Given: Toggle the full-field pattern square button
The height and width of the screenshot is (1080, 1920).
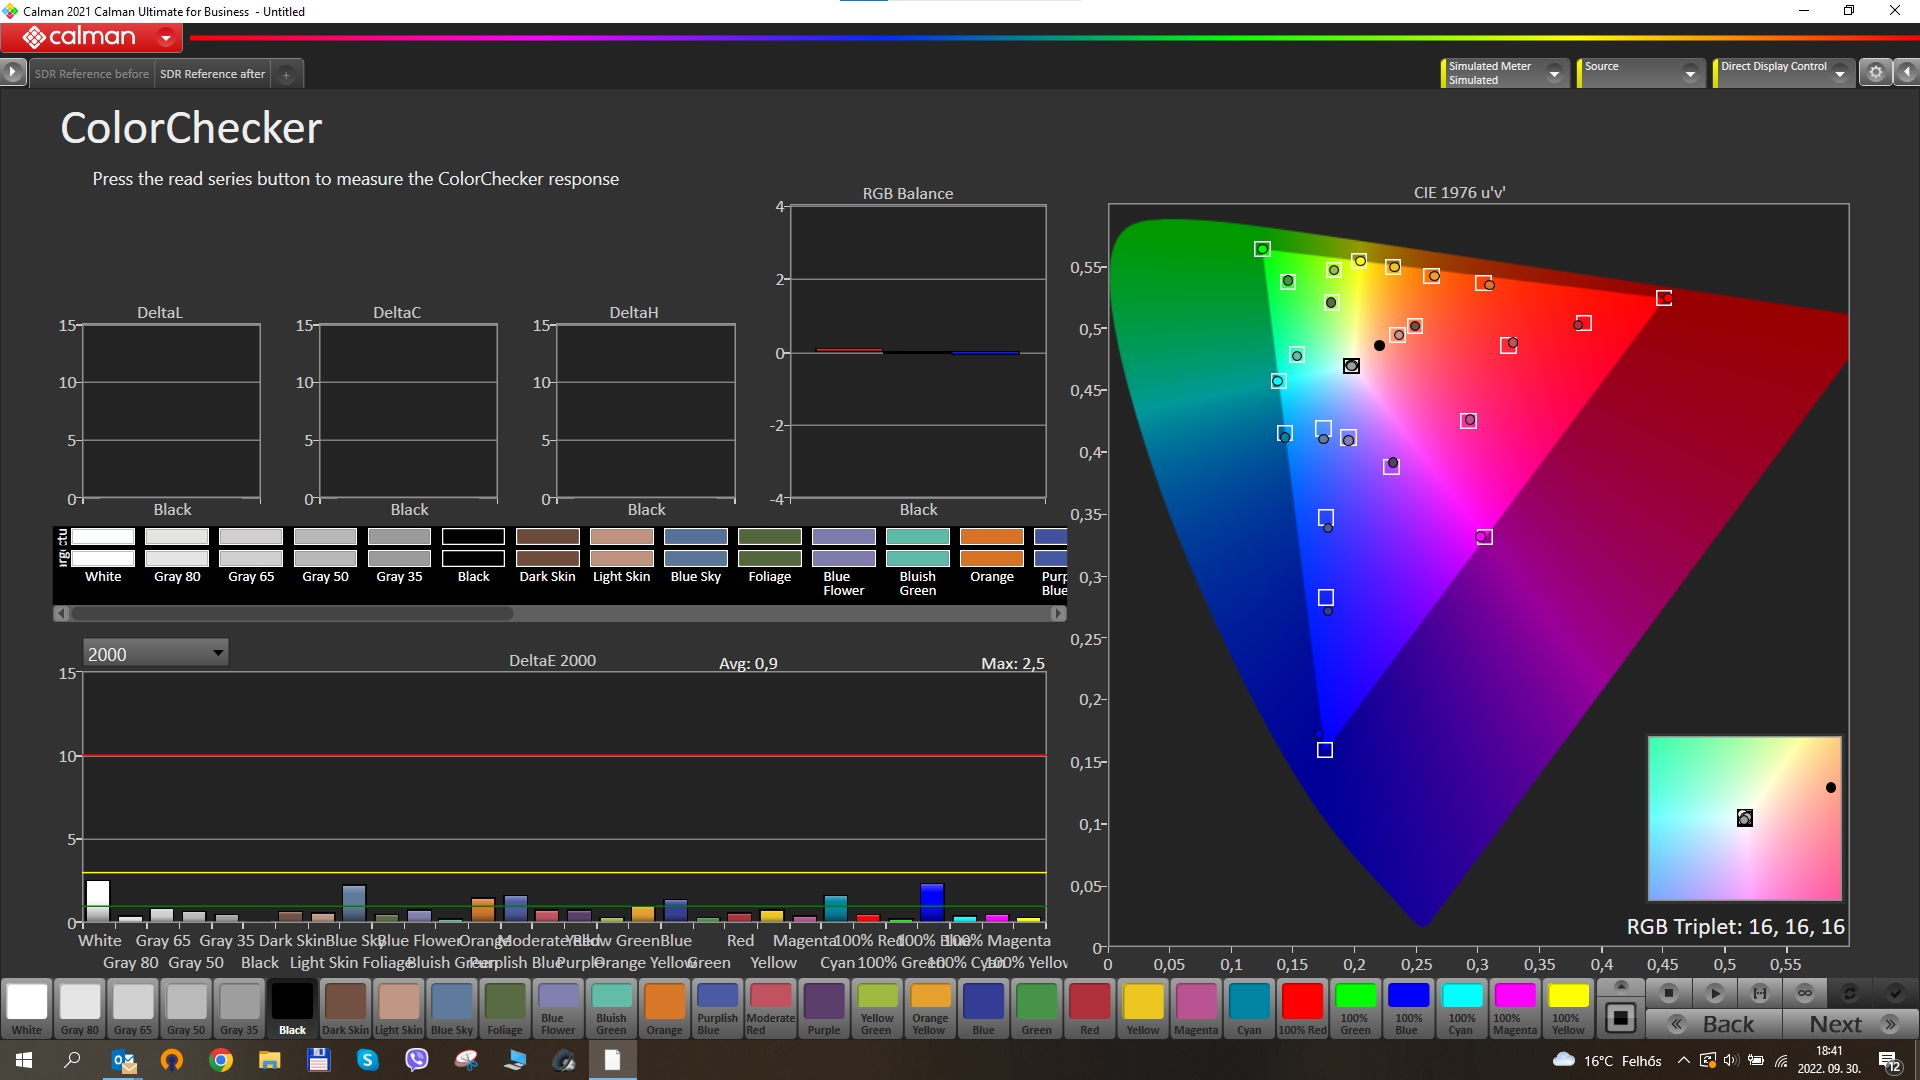Looking at the screenshot, I should (1621, 1018).
